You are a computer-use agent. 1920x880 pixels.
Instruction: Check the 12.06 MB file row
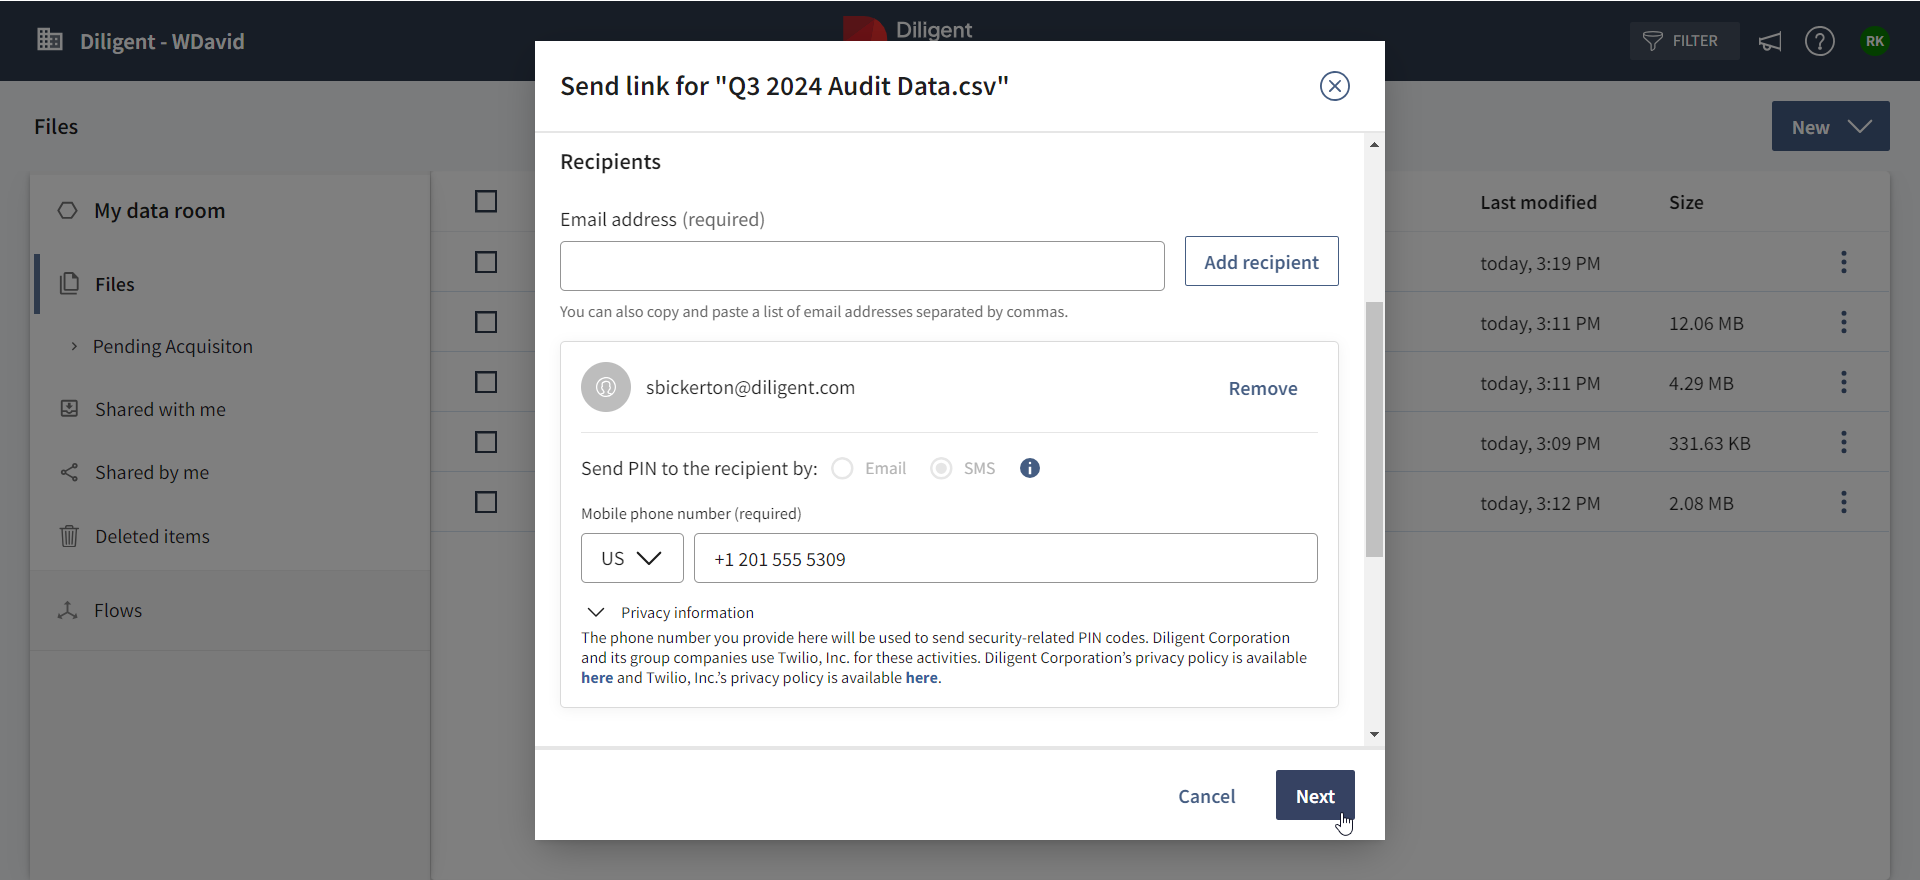(486, 322)
